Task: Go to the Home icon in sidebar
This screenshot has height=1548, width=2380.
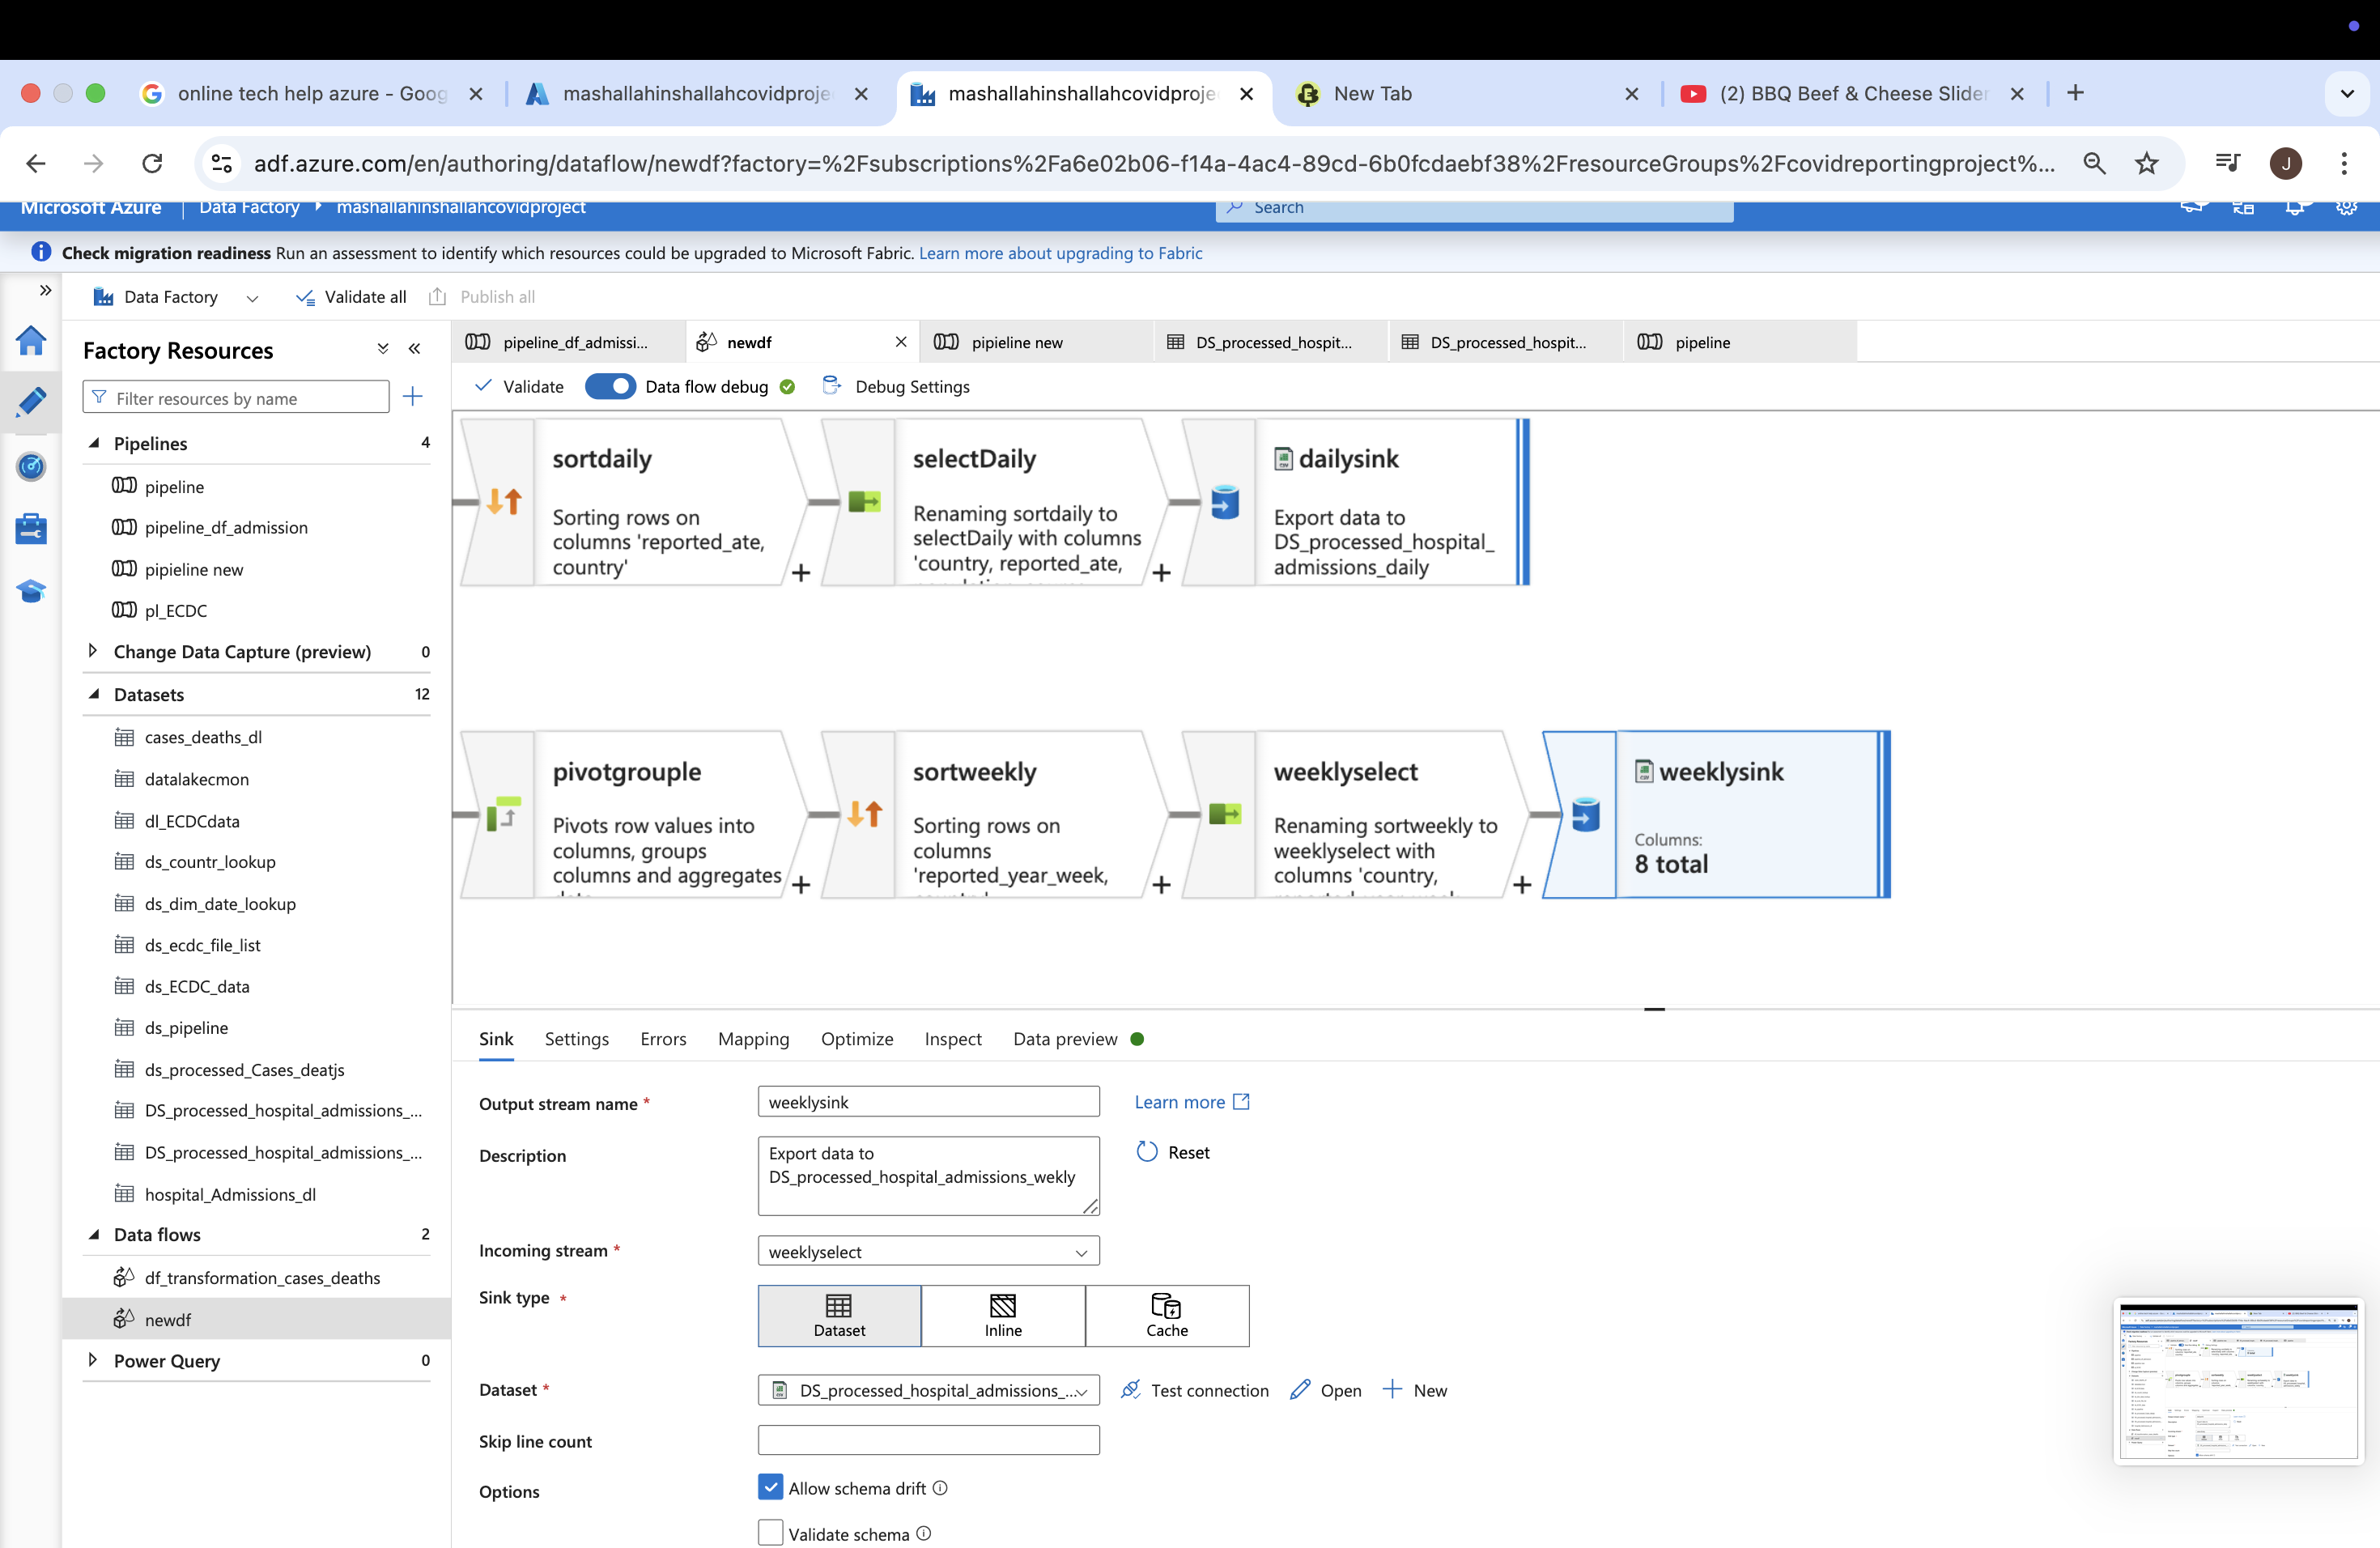Action: pyautogui.click(x=31, y=340)
